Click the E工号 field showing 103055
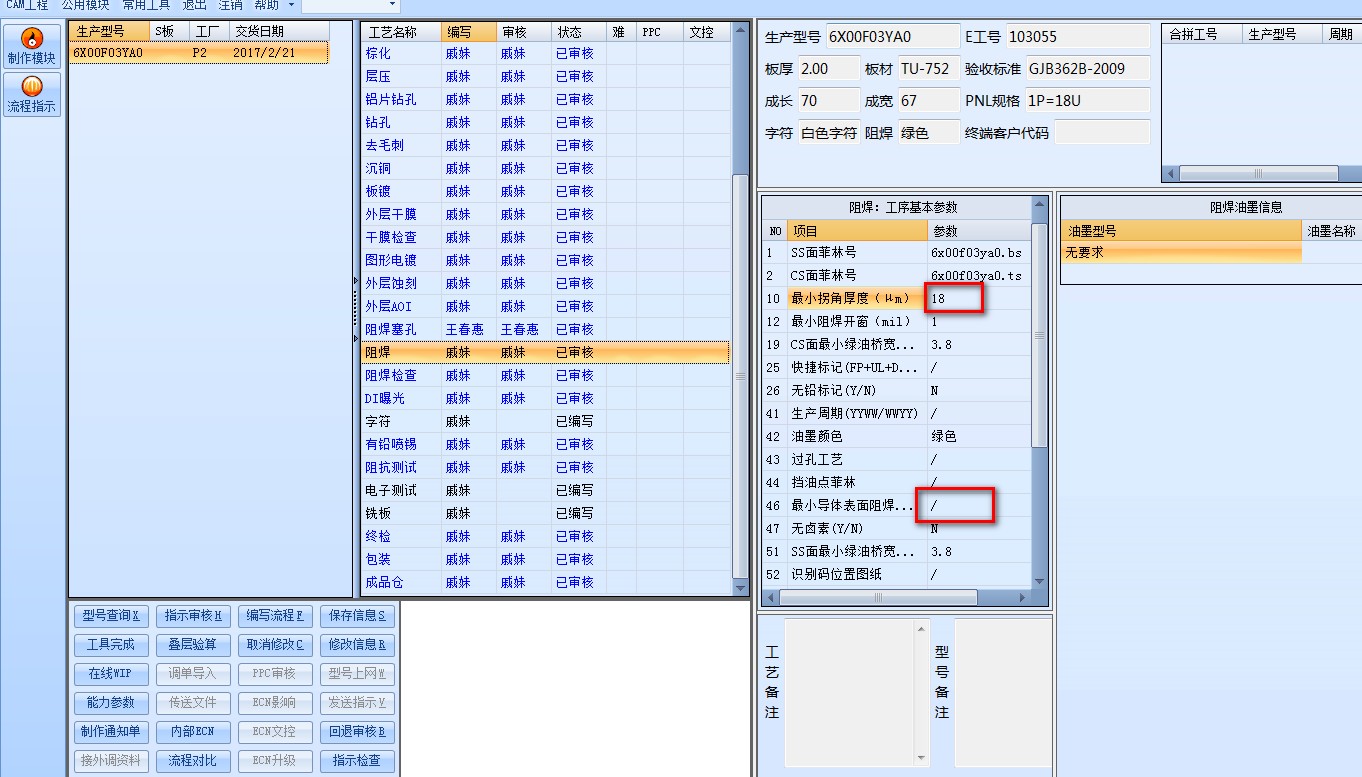1362x777 pixels. tap(1077, 37)
